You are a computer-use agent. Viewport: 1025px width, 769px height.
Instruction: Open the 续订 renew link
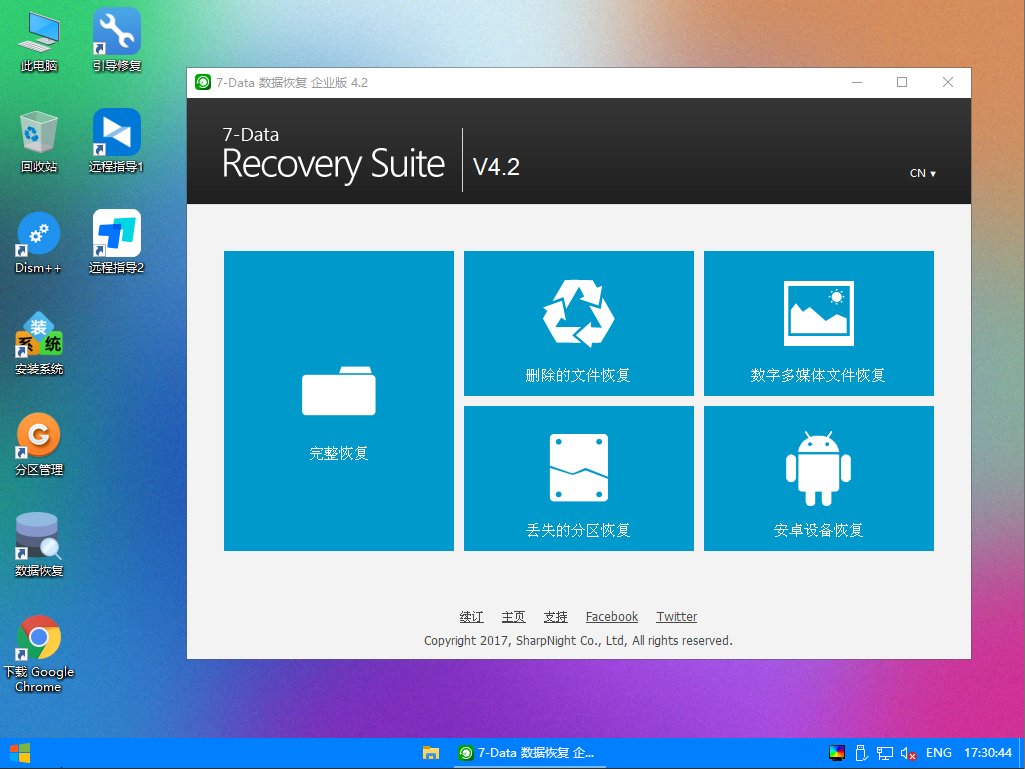tap(471, 617)
